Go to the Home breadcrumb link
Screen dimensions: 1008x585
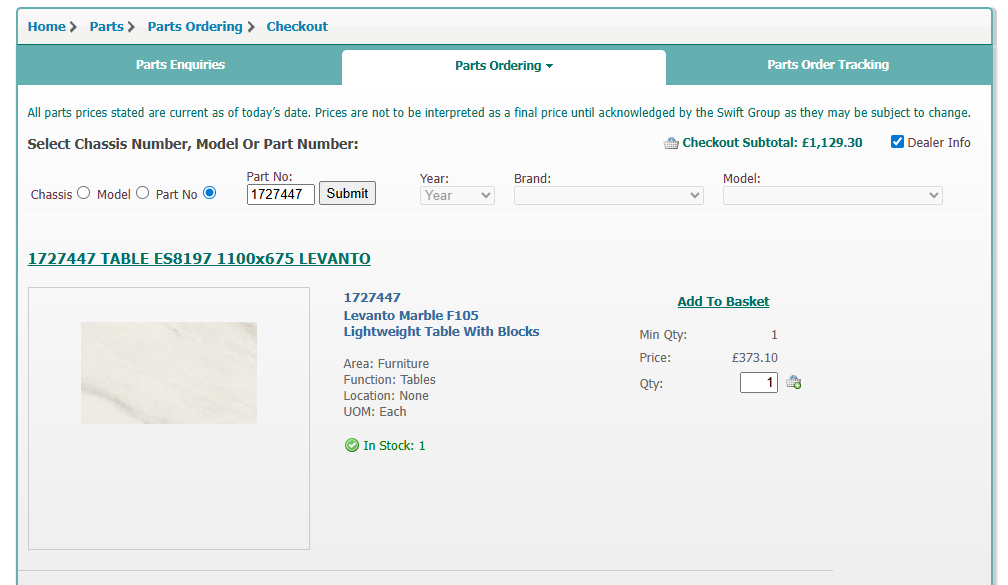(x=47, y=27)
